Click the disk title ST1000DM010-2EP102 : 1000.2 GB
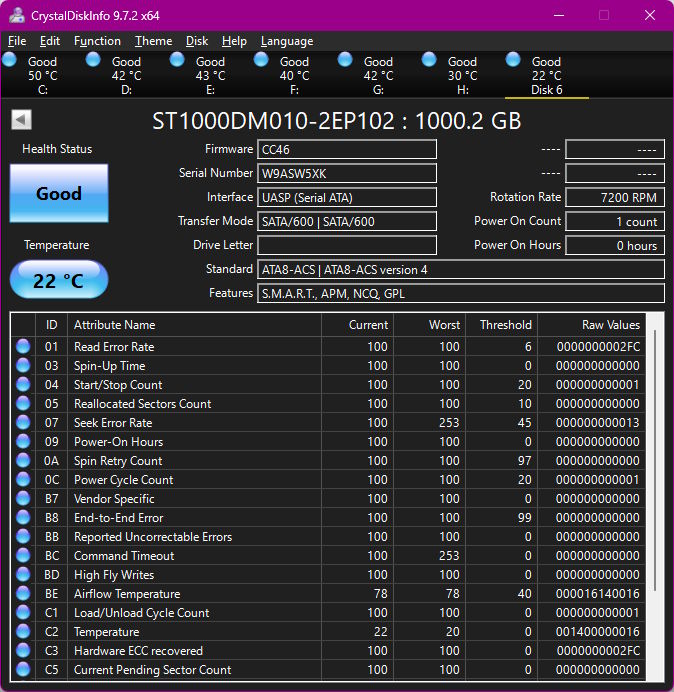The height and width of the screenshot is (692, 674). [x=336, y=121]
